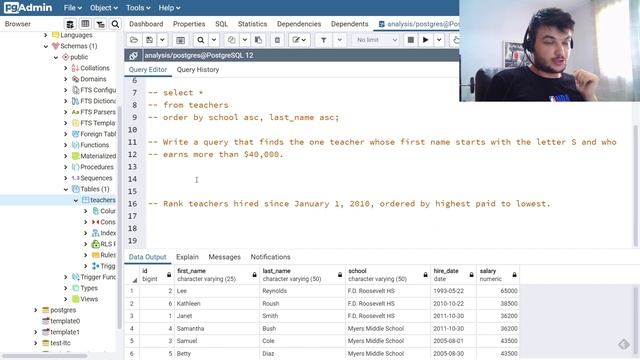Image resolution: width=640 pixels, height=360 pixels.
Task: Open the Tools menu
Action: pos(138,8)
